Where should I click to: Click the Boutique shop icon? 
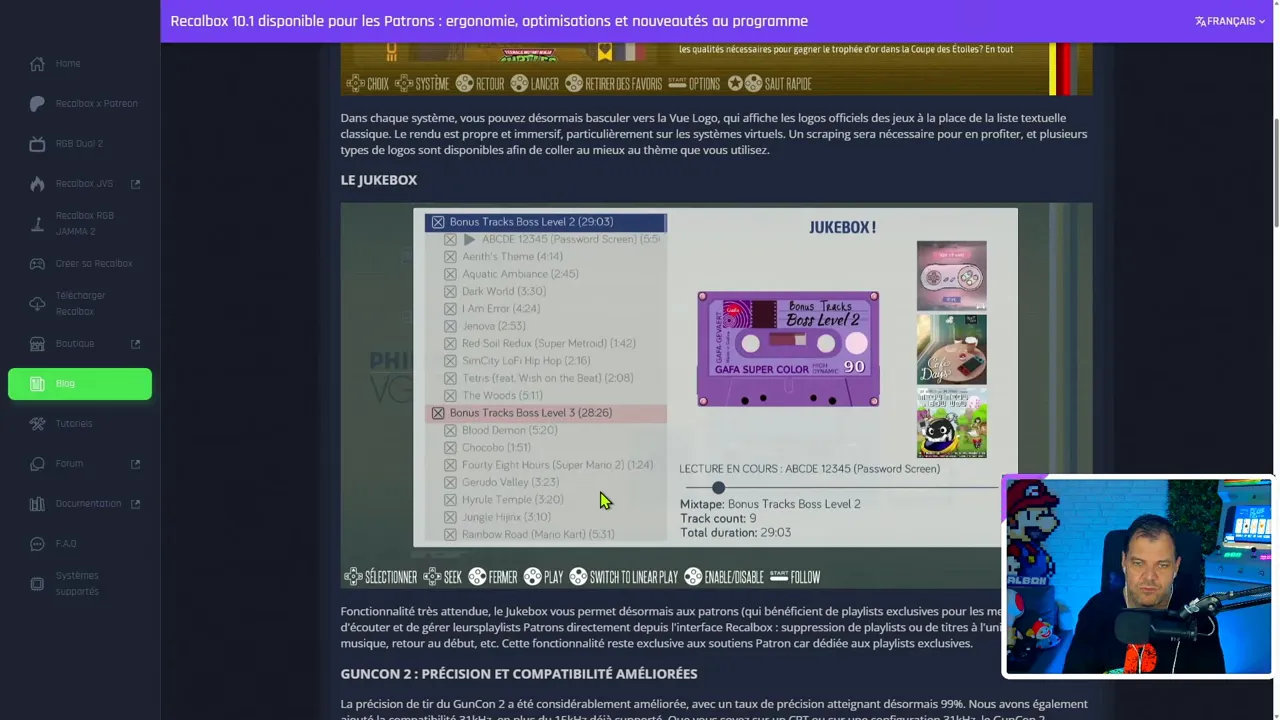pos(37,344)
